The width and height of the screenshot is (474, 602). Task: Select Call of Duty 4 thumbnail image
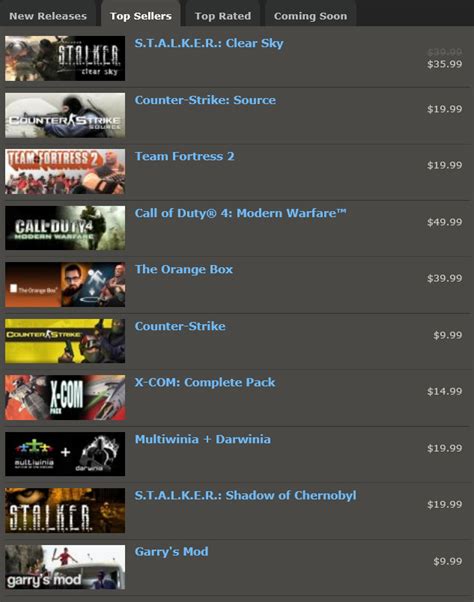[x=65, y=228]
